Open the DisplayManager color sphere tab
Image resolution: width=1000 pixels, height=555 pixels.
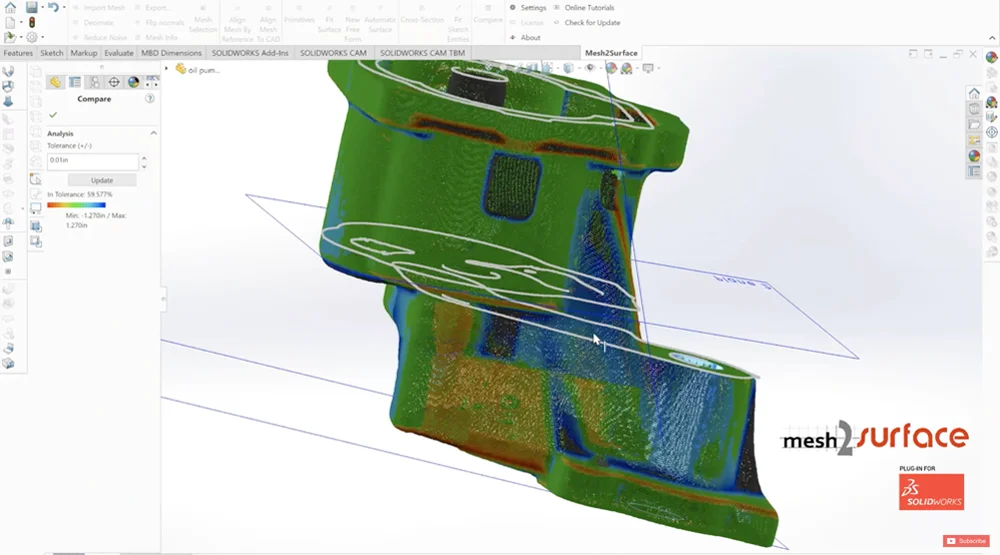pyautogui.click(x=133, y=82)
